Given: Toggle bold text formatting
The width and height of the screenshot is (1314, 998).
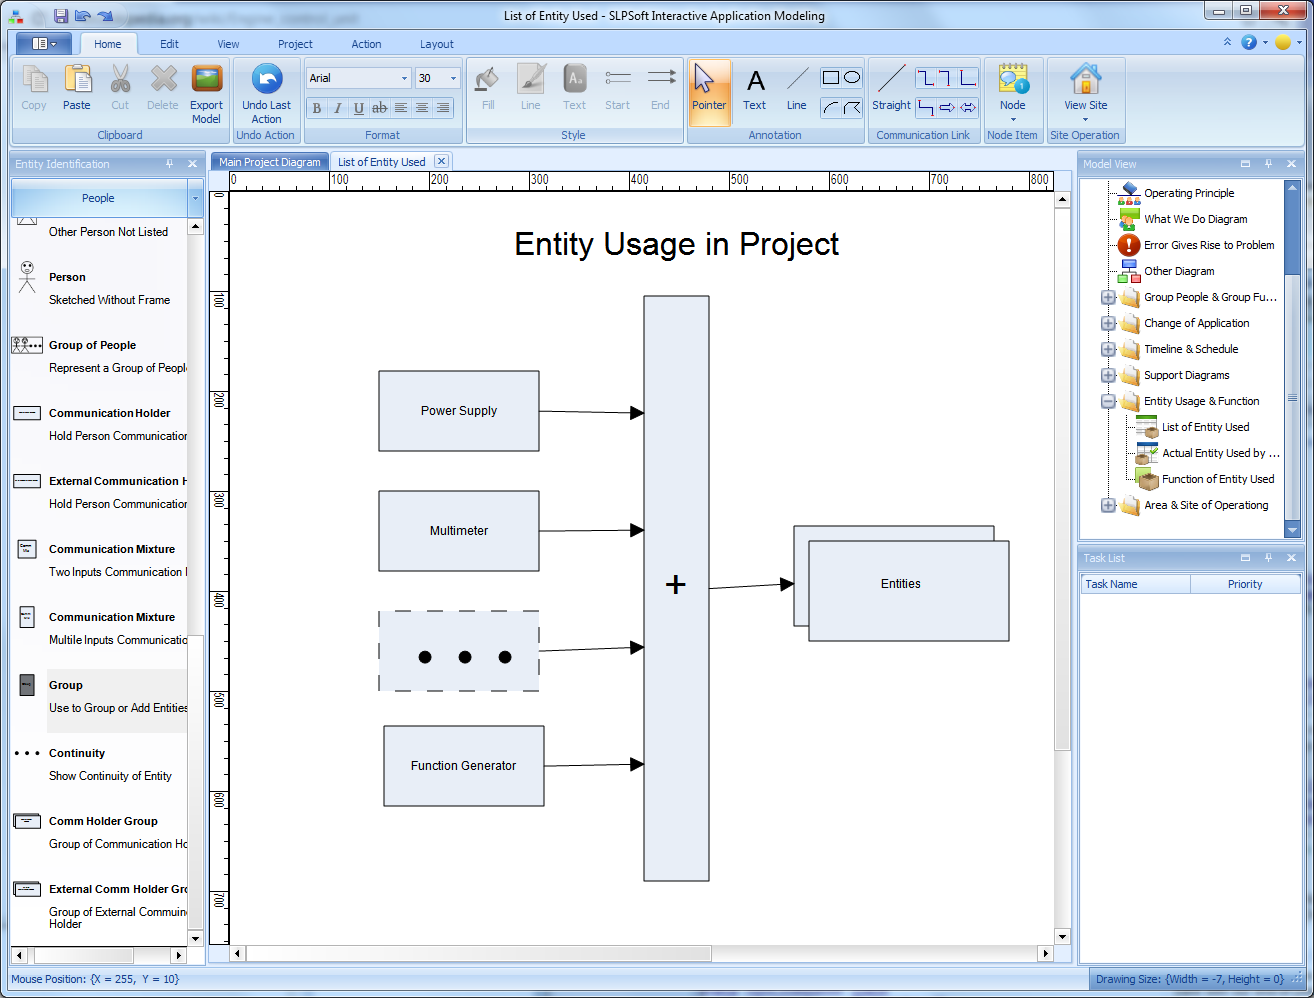Looking at the screenshot, I should [x=317, y=107].
